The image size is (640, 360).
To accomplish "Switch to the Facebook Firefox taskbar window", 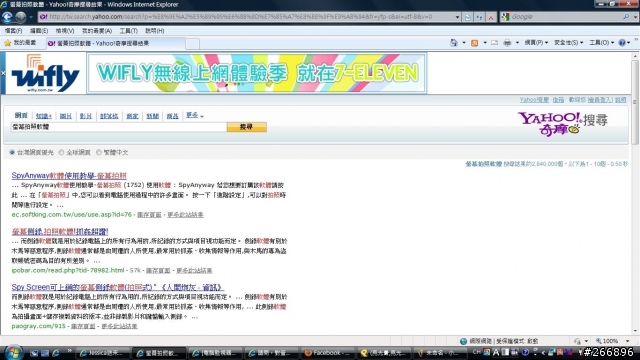I will [x=329, y=353].
